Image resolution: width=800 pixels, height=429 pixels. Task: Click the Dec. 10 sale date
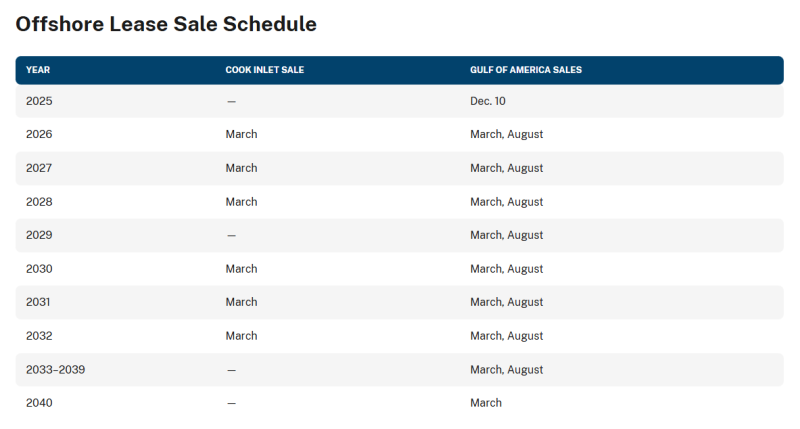click(489, 101)
